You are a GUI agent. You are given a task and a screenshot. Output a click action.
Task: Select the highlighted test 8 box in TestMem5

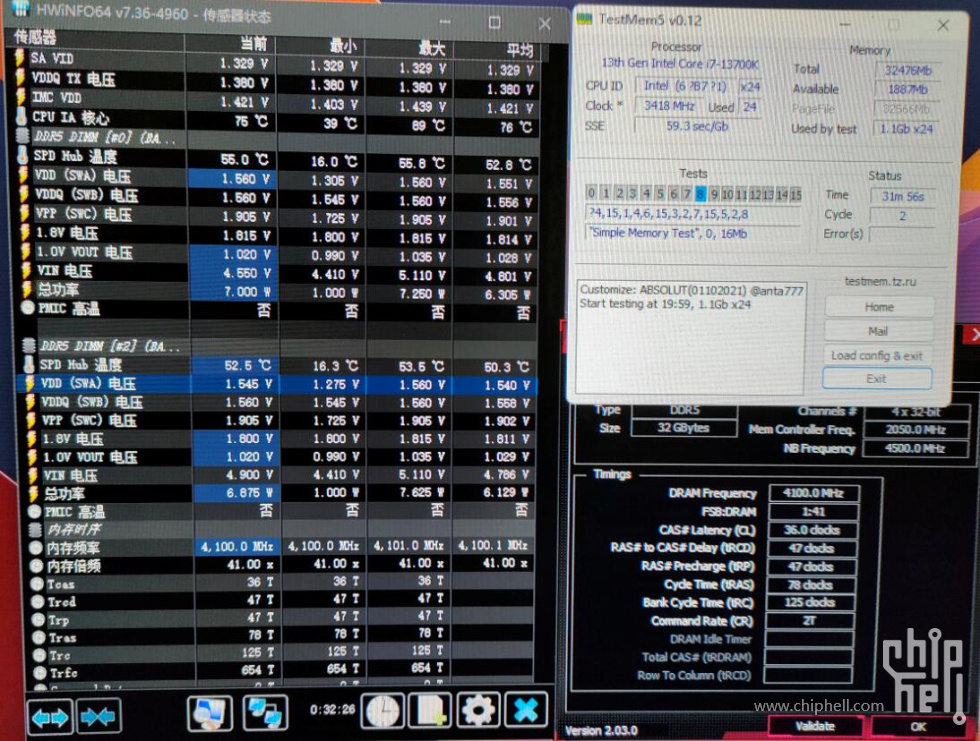pyautogui.click(x=700, y=194)
